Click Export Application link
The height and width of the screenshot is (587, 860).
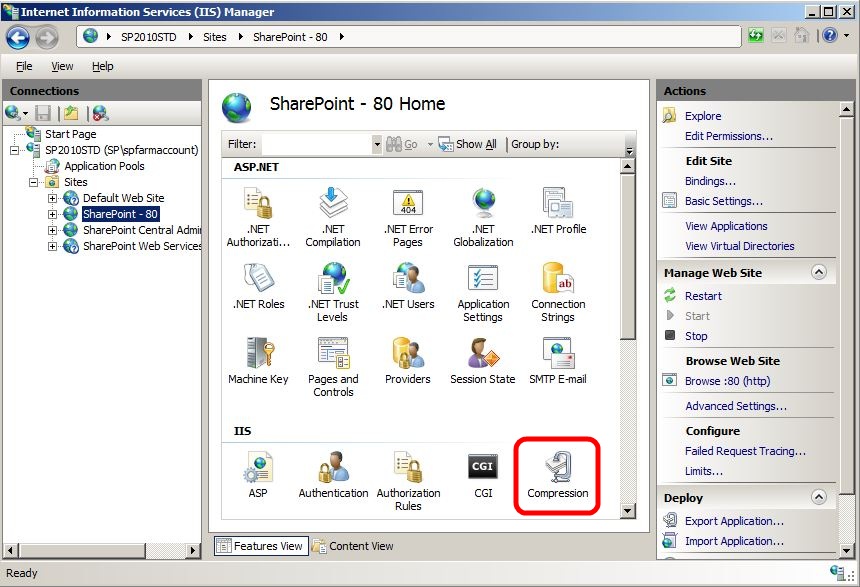[734, 521]
